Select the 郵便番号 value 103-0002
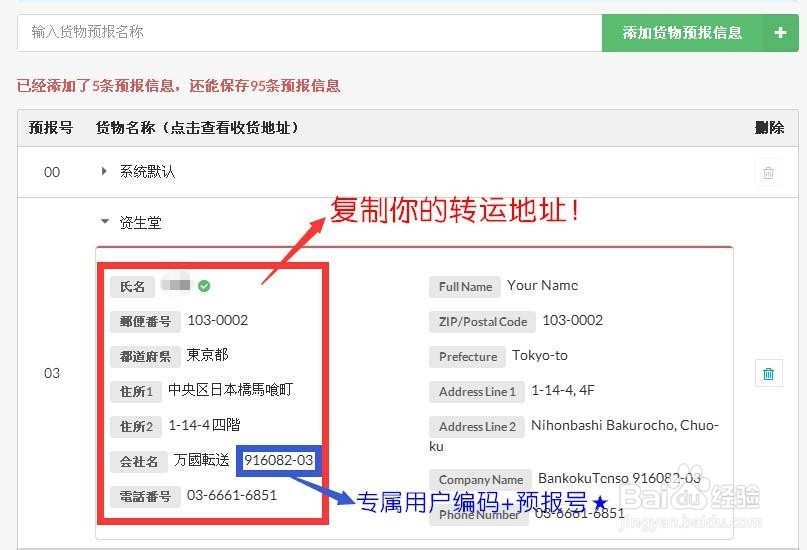 pyautogui.click(x=218, y=320)
